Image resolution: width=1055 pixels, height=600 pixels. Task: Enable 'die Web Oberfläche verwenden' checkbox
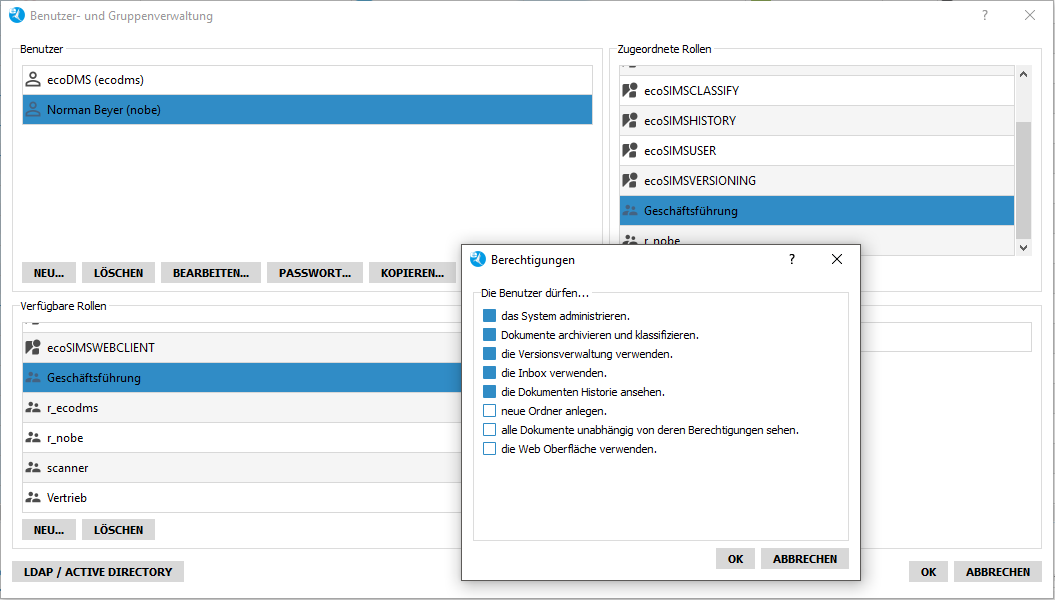point(490,449)
